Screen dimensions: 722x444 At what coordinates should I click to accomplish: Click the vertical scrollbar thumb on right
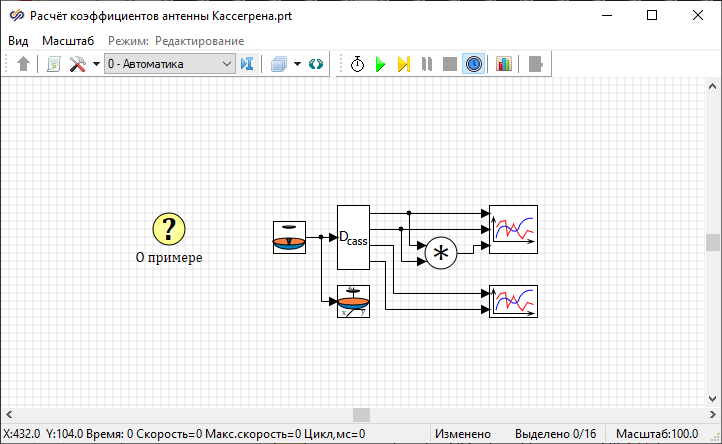(x=713, y=242)
